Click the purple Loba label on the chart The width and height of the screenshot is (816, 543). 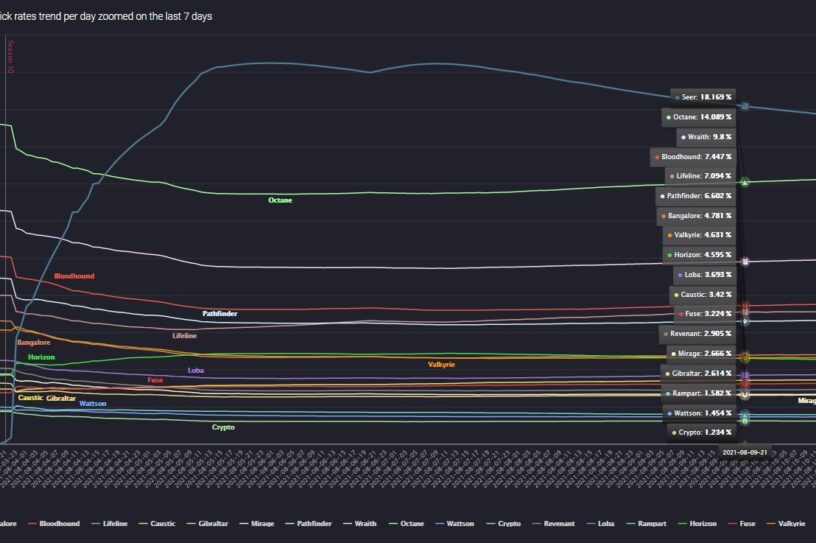[x=196, y=371]
